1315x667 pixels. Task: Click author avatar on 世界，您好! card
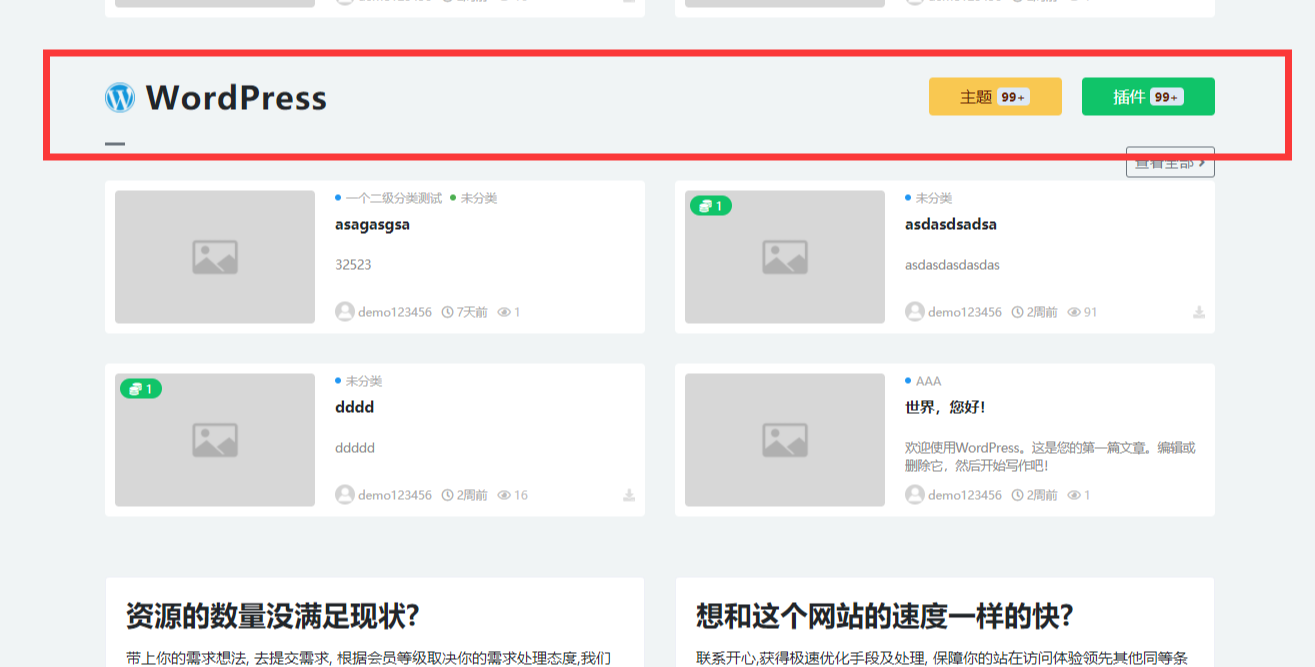point(915,495)
